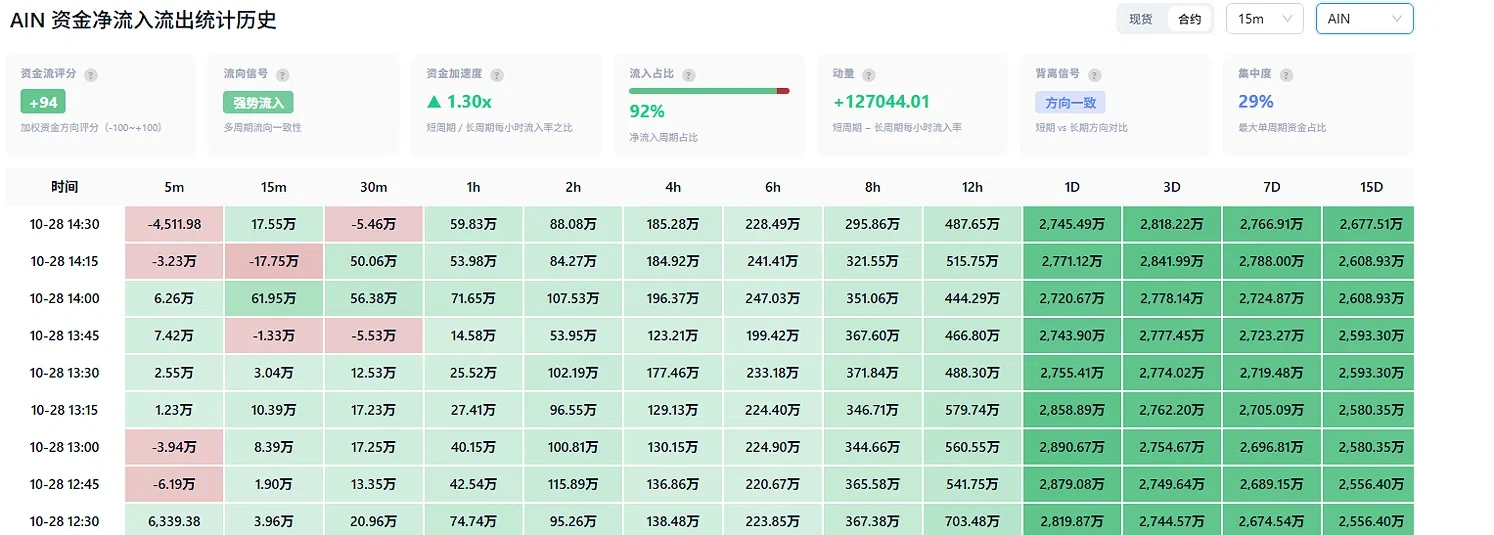Open help icon beside 资金加速度

[497, 75]
